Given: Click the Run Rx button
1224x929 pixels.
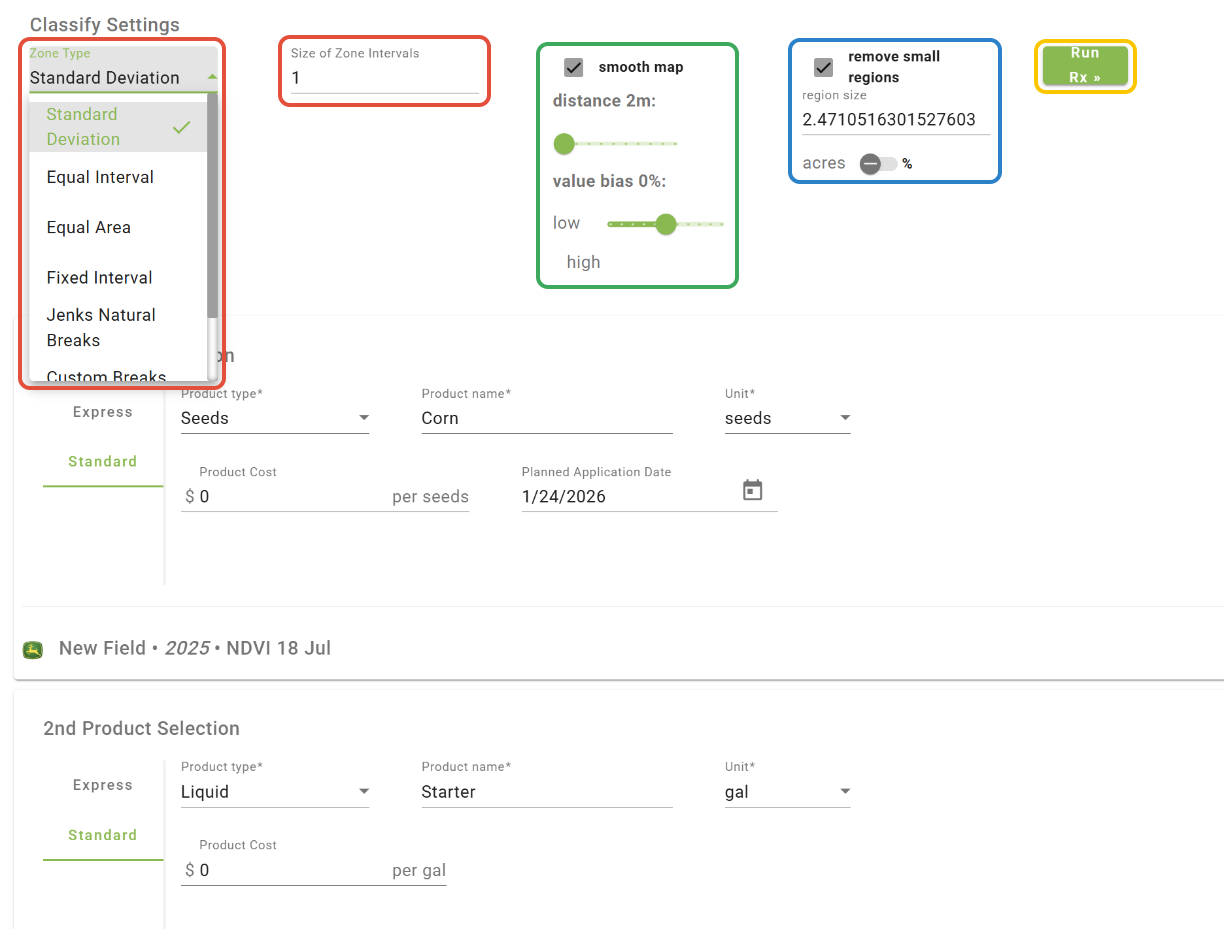Looking at the screenshot, I should tap(1085, 65).
